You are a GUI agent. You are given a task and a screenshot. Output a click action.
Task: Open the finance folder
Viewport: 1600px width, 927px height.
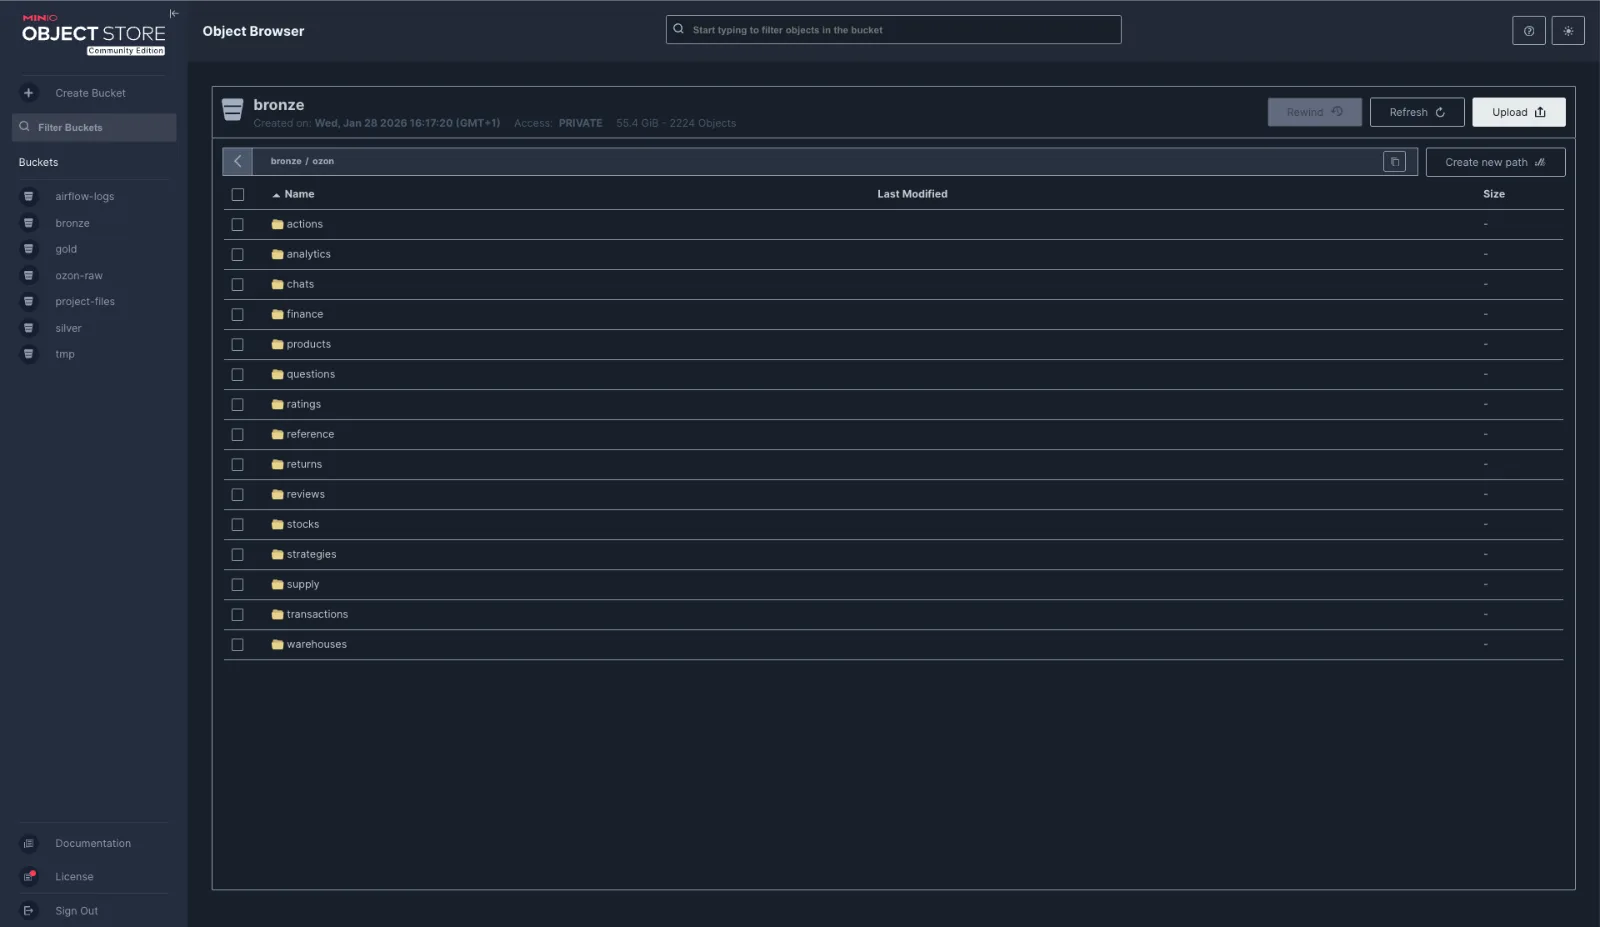(x=305, y=314)
